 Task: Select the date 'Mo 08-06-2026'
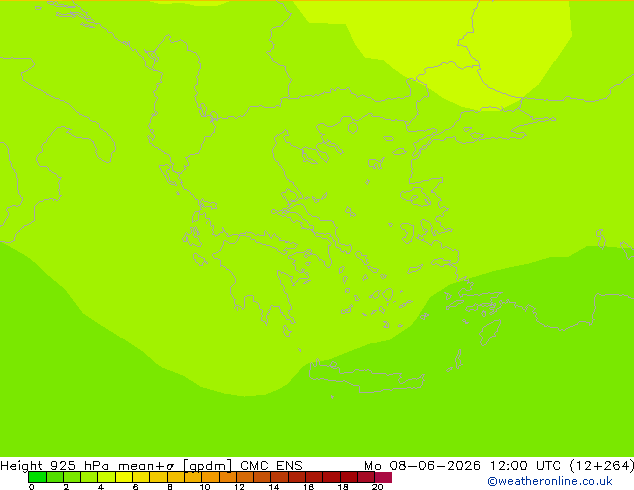pos(422,465)
